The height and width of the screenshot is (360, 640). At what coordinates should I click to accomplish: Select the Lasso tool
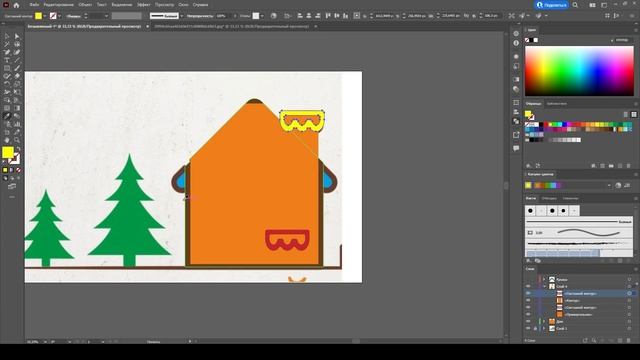17,44
